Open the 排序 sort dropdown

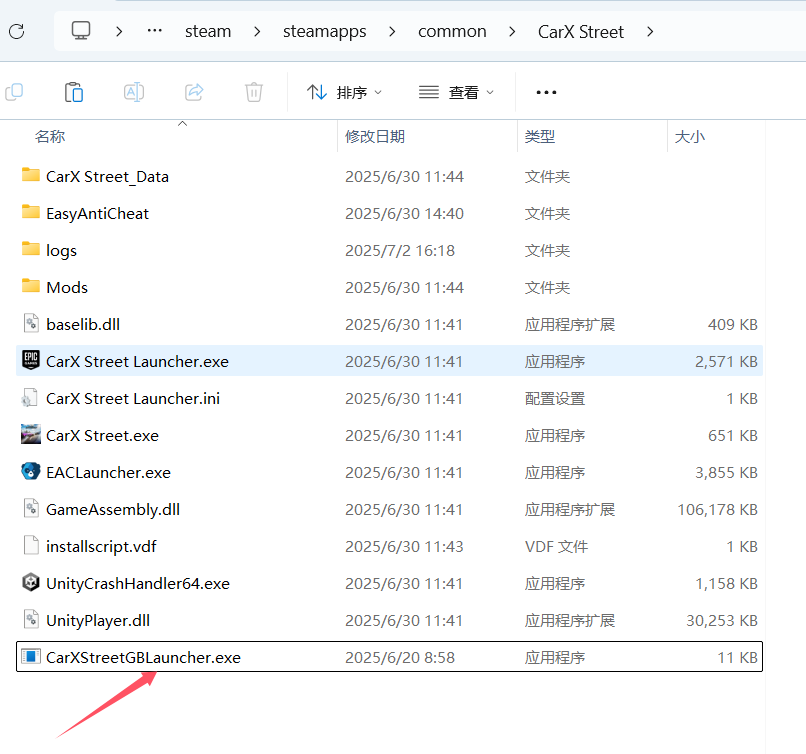click(x=345, y=92)
